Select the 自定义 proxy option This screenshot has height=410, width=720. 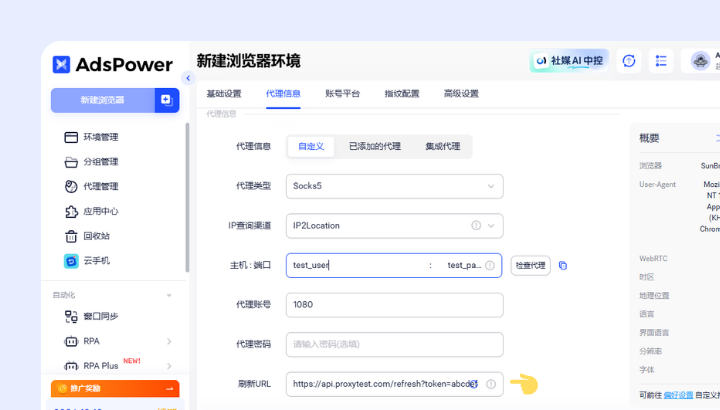tap(311, 146)
